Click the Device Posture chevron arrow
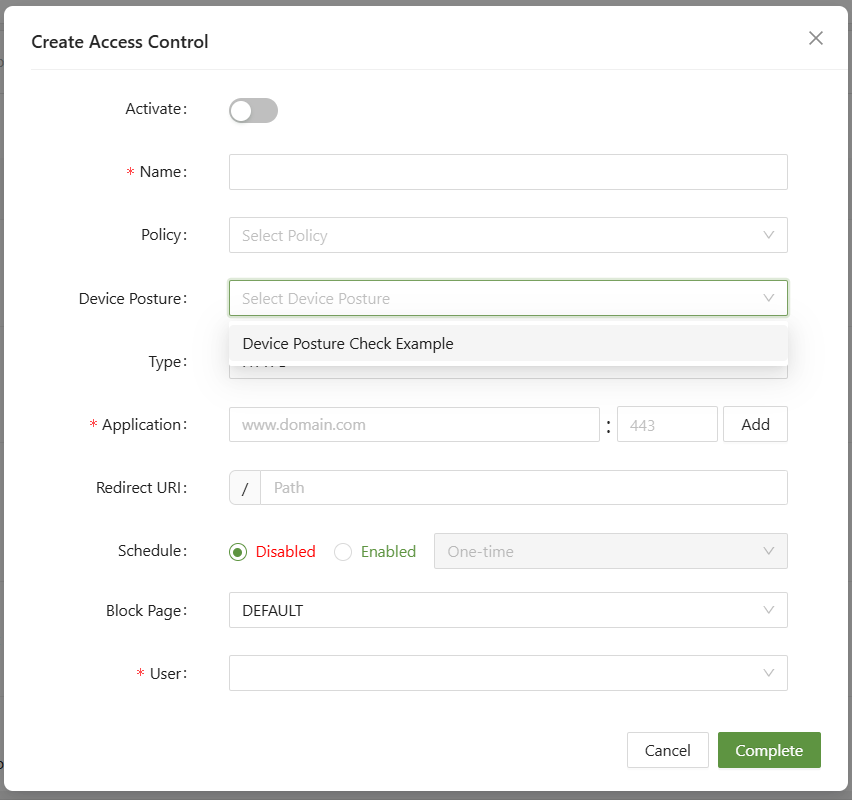Viewport: 852px width, 800px height. tap(768, 298)
